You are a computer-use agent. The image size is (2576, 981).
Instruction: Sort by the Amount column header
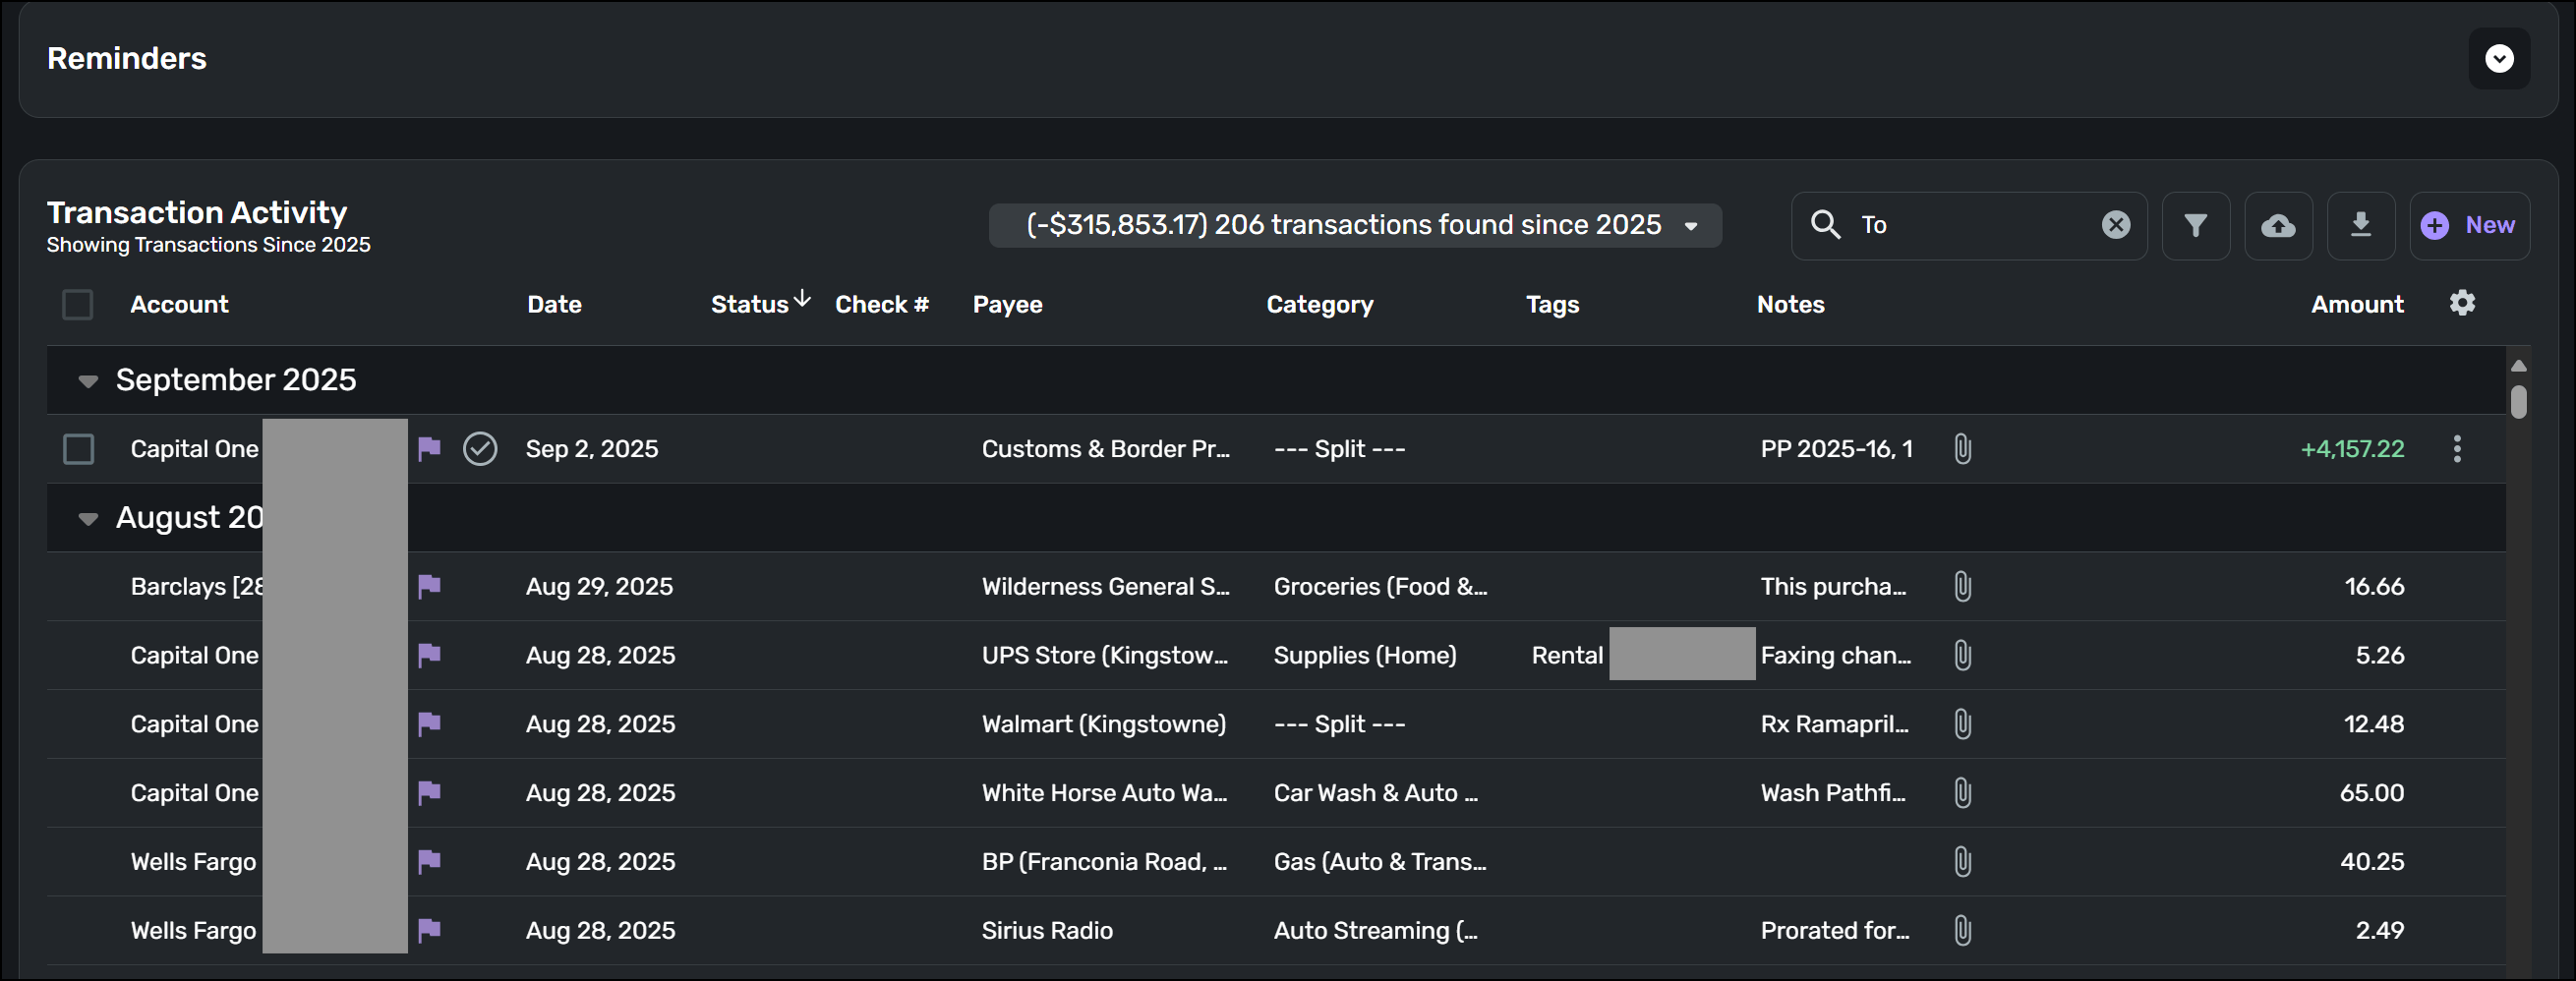click(2356, 305)
